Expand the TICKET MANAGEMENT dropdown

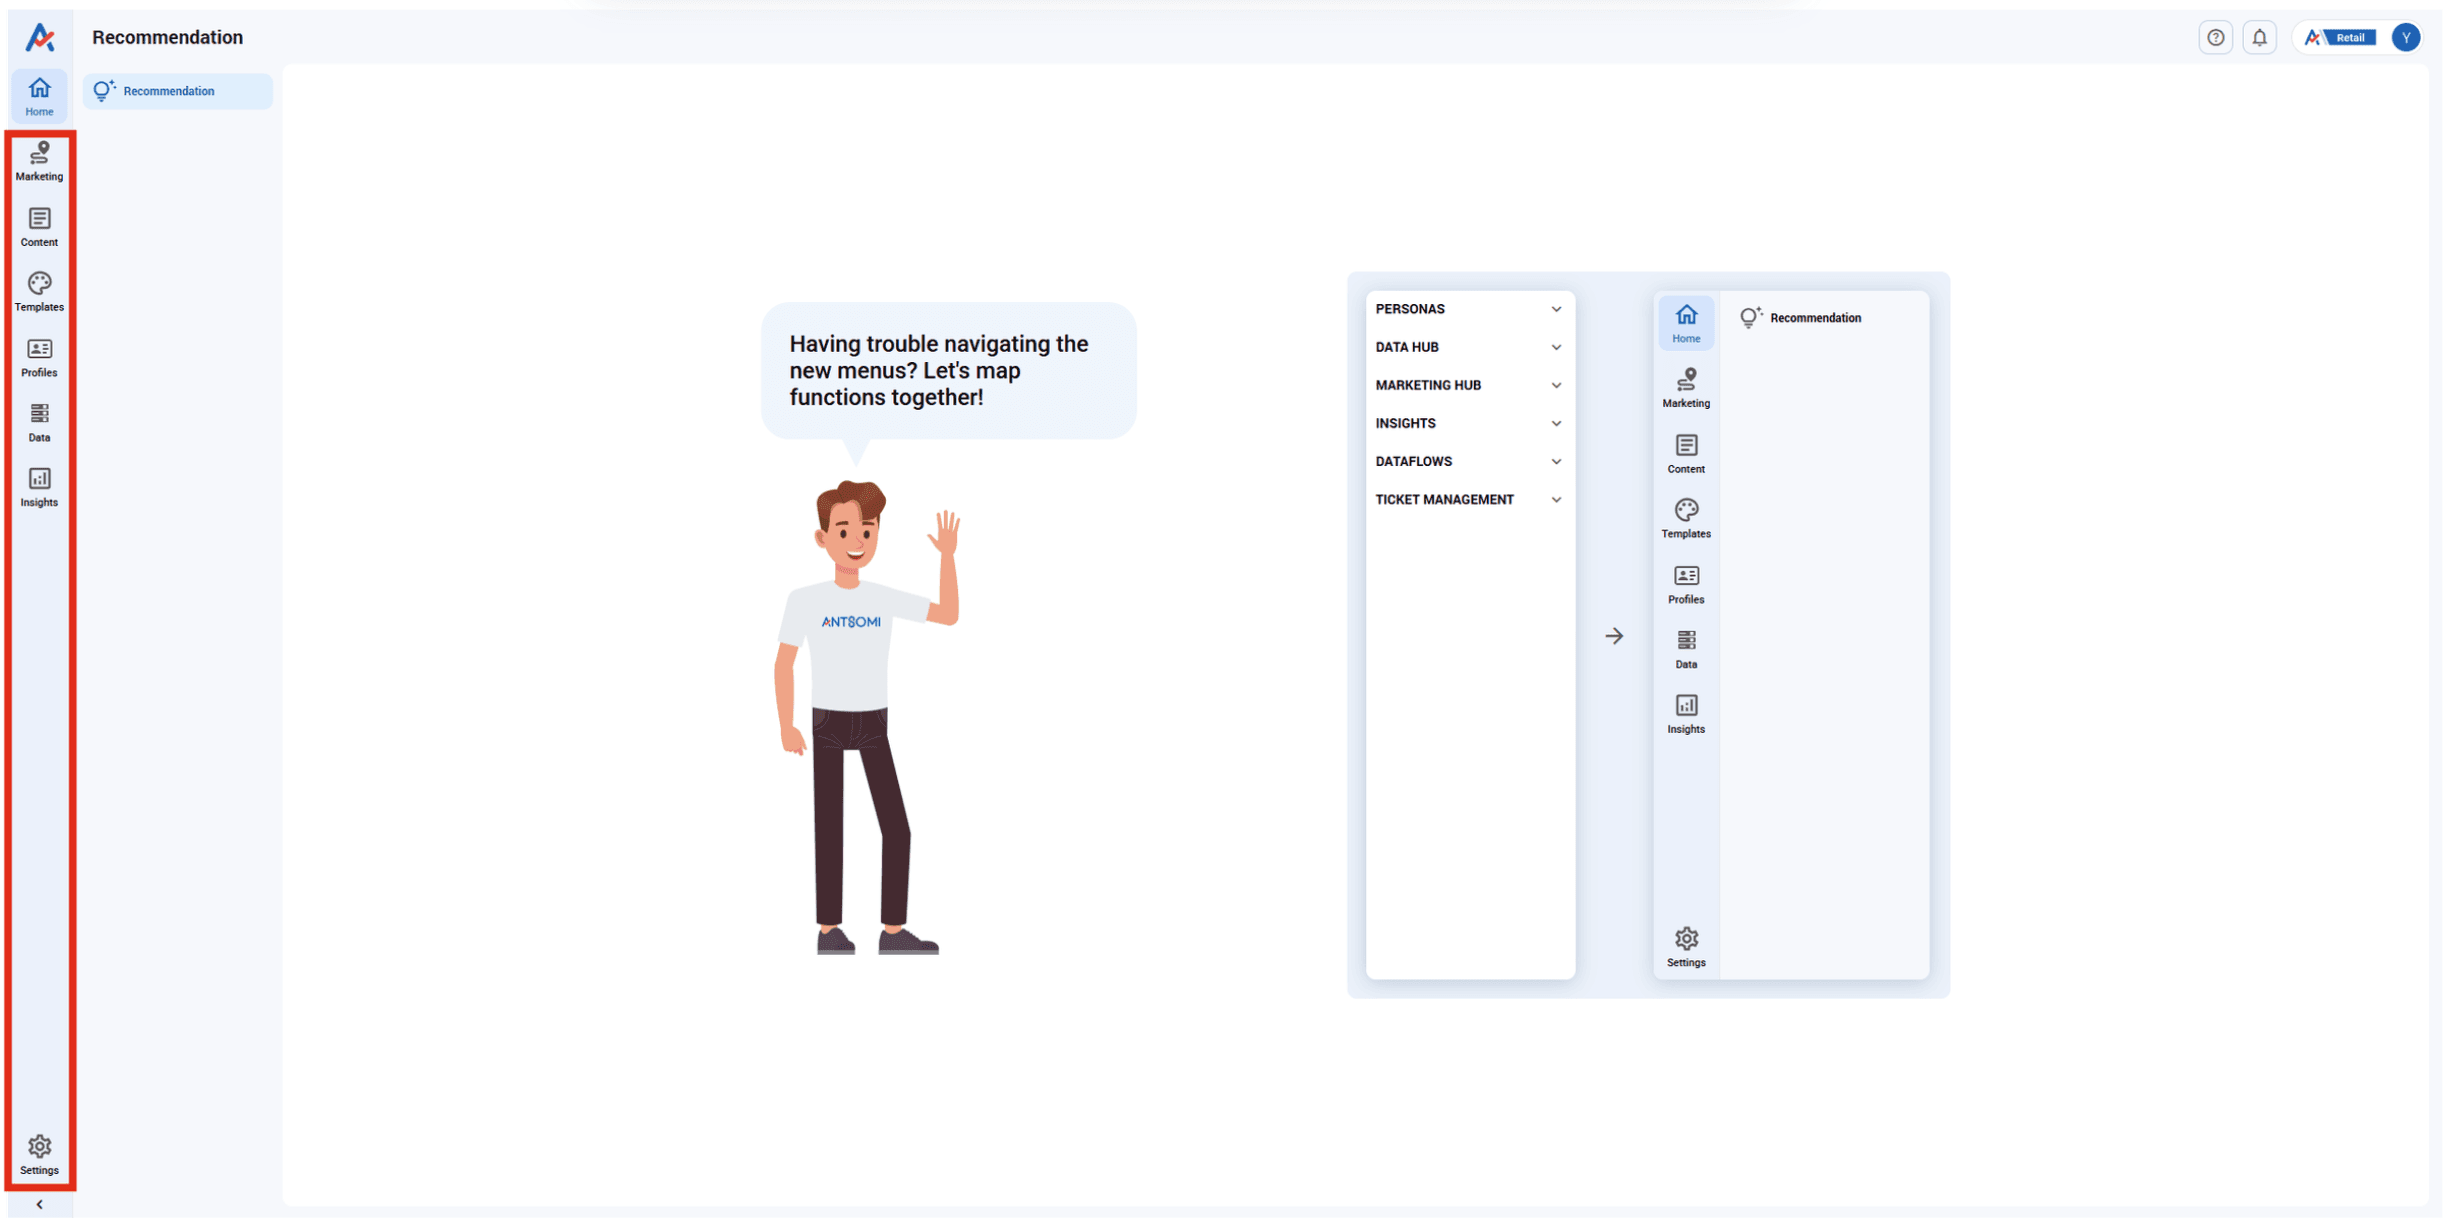[x=1555, y=499]
